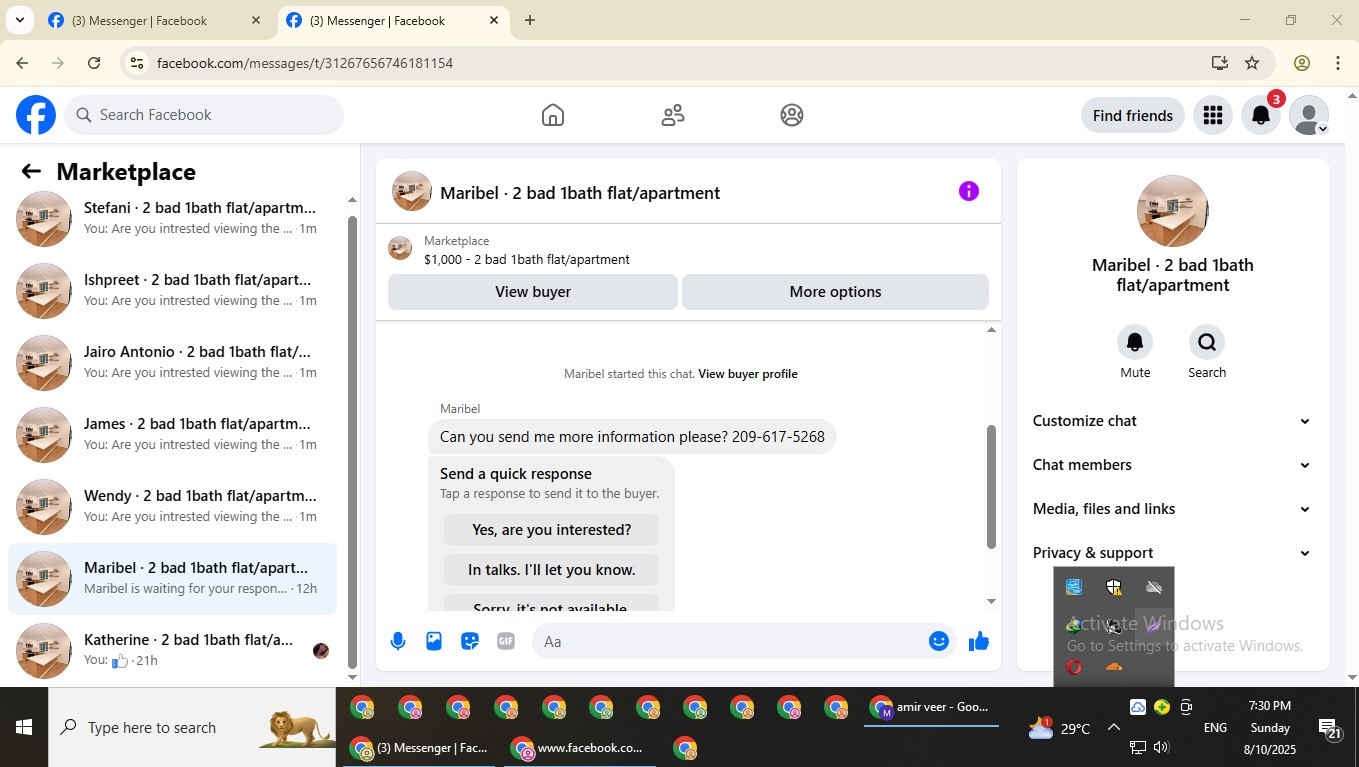Choose a GIF icon

[506, 641]
